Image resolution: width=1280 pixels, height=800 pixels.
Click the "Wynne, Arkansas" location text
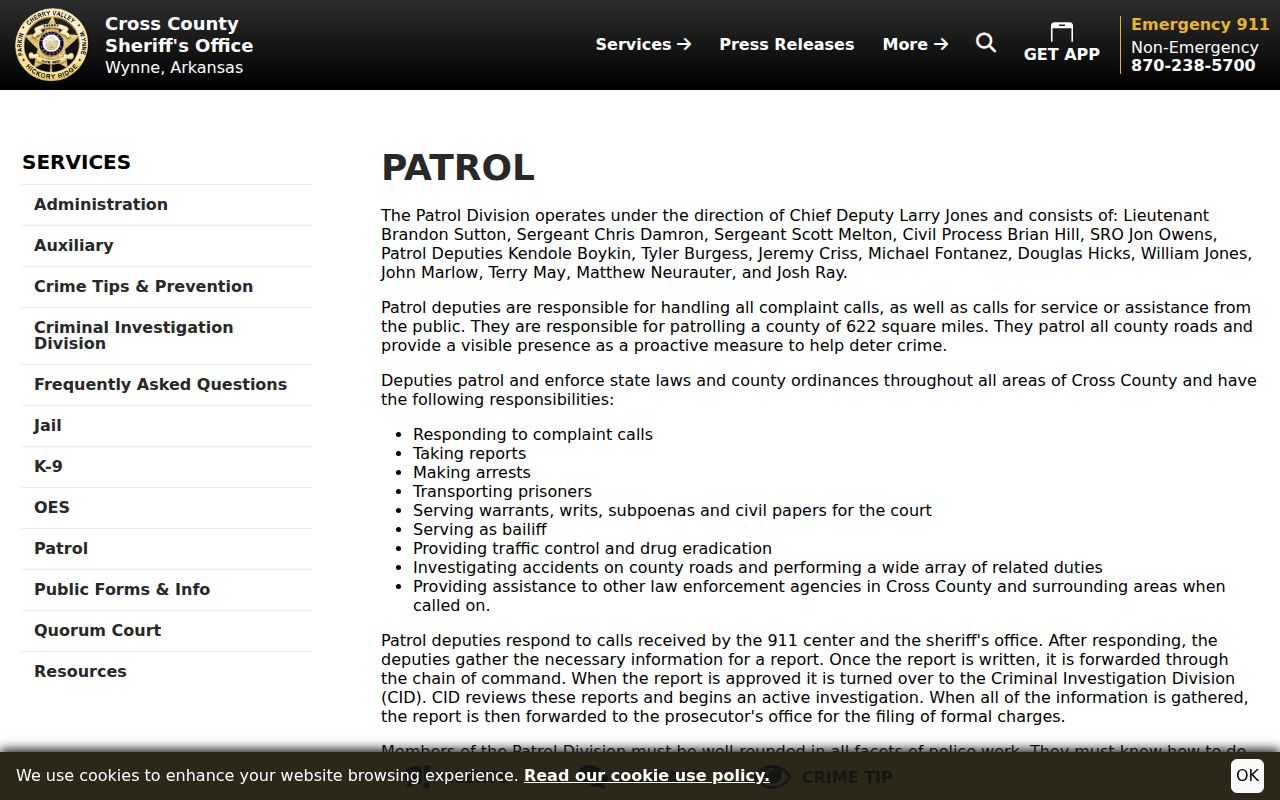pos(174,67)
